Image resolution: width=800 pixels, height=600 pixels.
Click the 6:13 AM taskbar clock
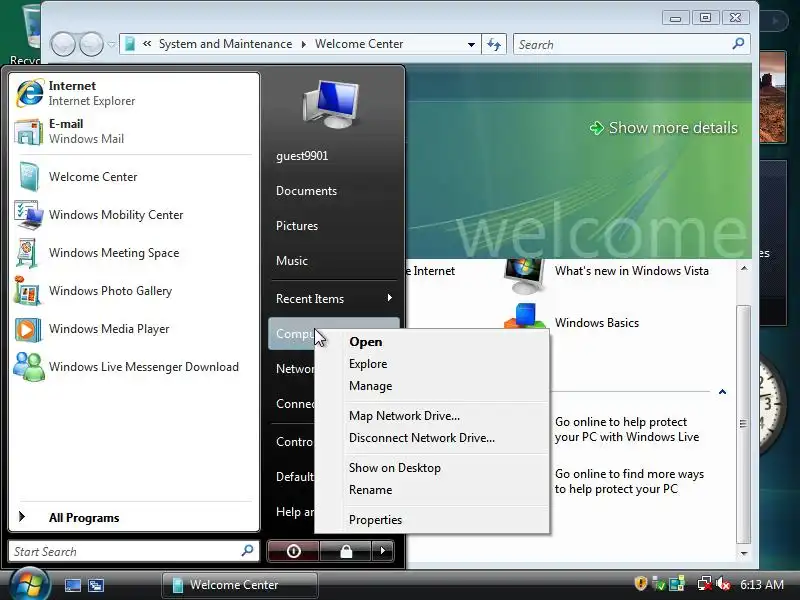pyautogui.click(x=762, y=584)
